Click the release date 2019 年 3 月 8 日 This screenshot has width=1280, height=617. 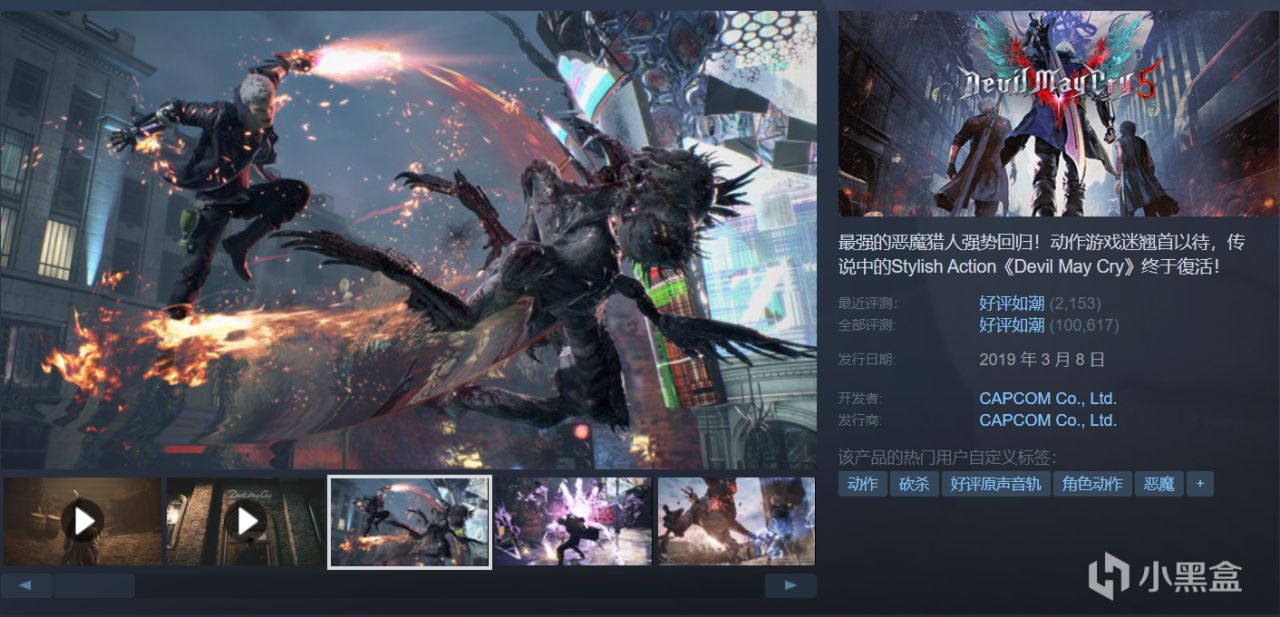(x=1042, y=359)
